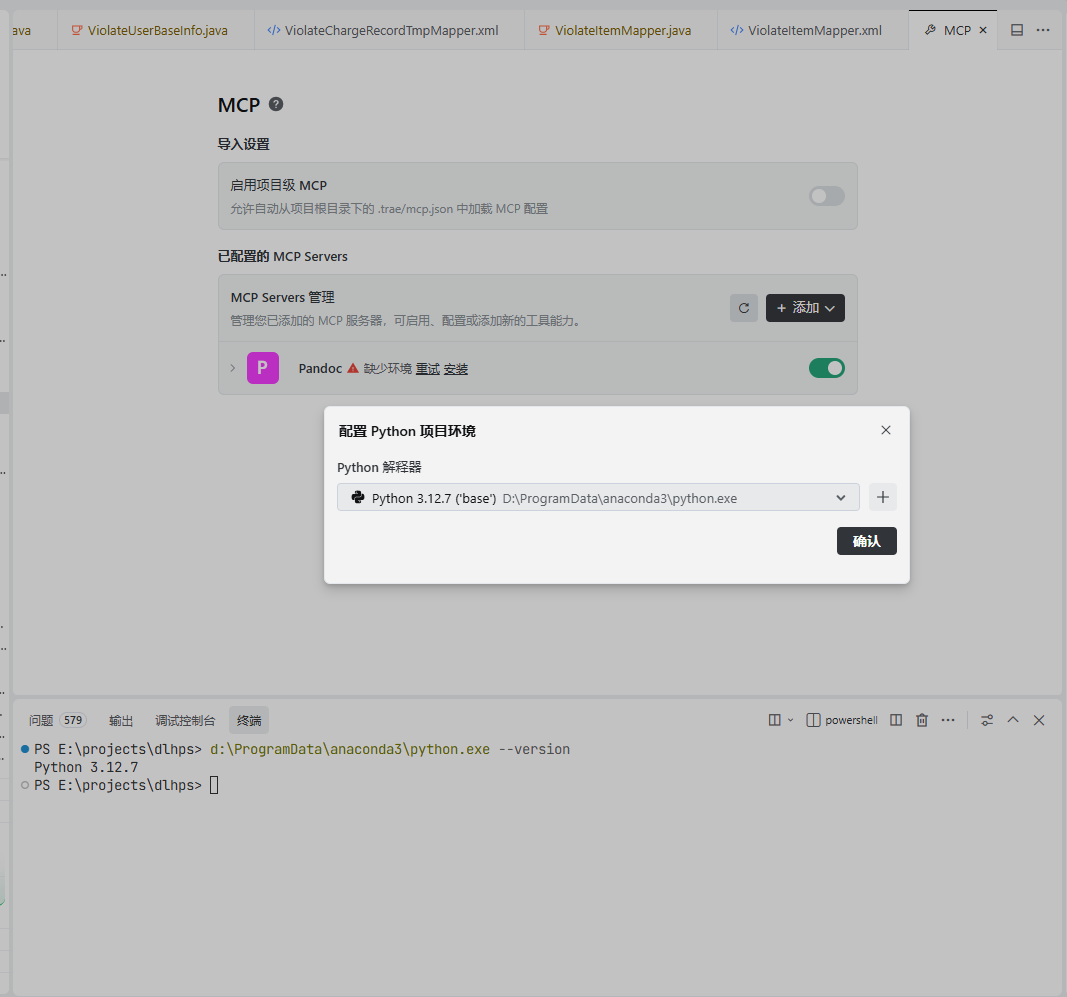Click the purple Pandoc server icon
This screenshot has height=997, width=1067.
click(x=263, y=368)
